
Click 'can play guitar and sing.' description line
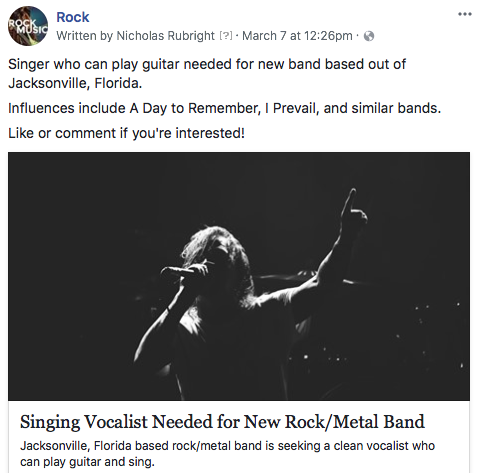pos(87,462)
